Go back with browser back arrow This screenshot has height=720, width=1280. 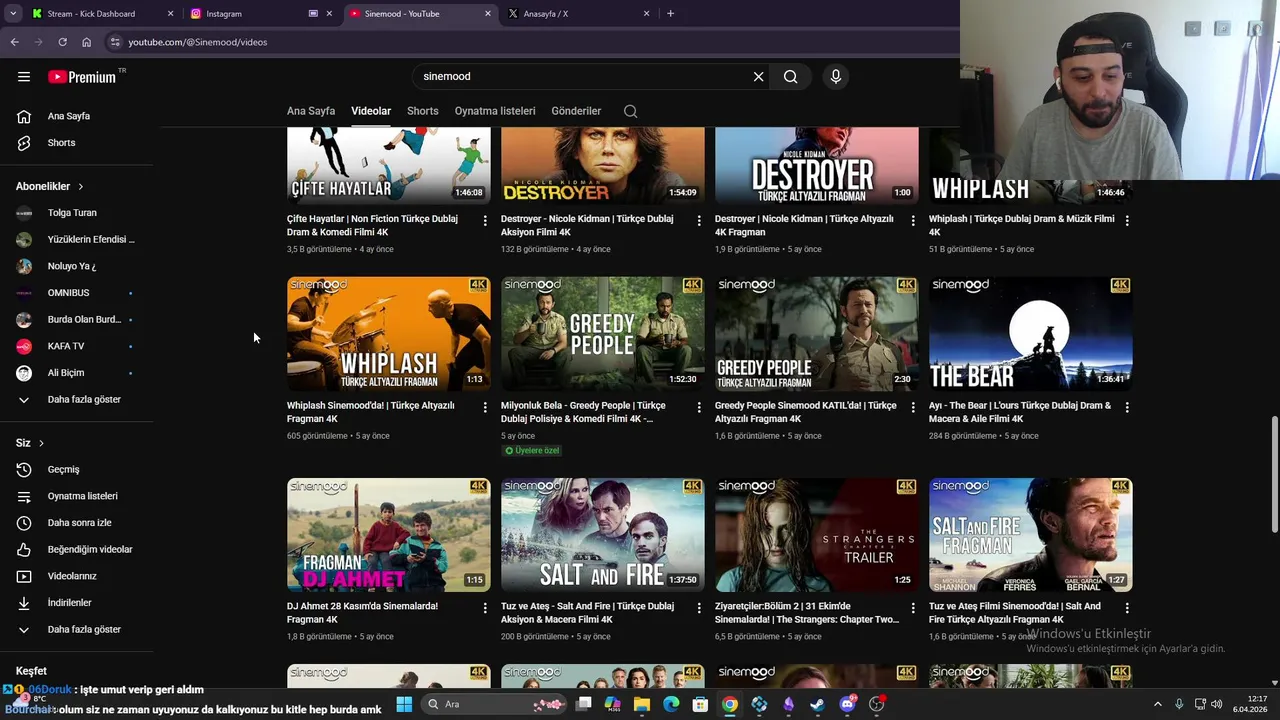(14, 42)
